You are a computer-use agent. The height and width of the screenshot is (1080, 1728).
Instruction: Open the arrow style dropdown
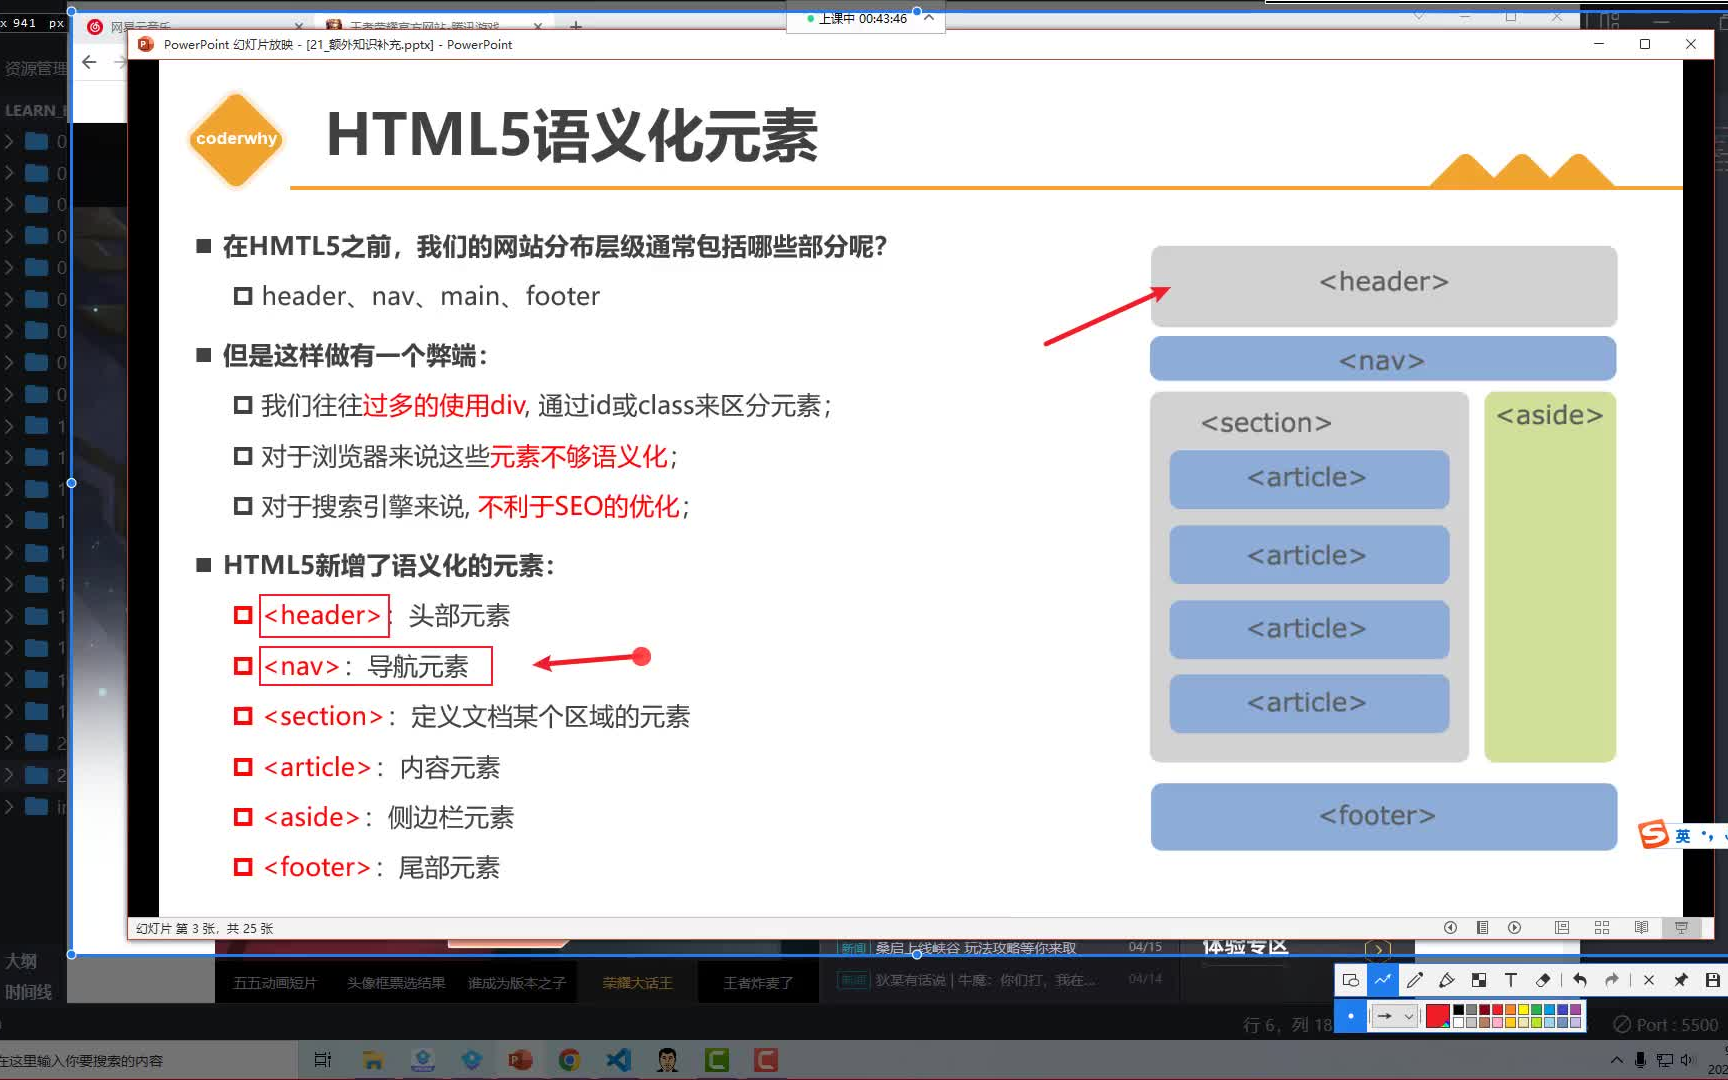click(1396, 1016)
